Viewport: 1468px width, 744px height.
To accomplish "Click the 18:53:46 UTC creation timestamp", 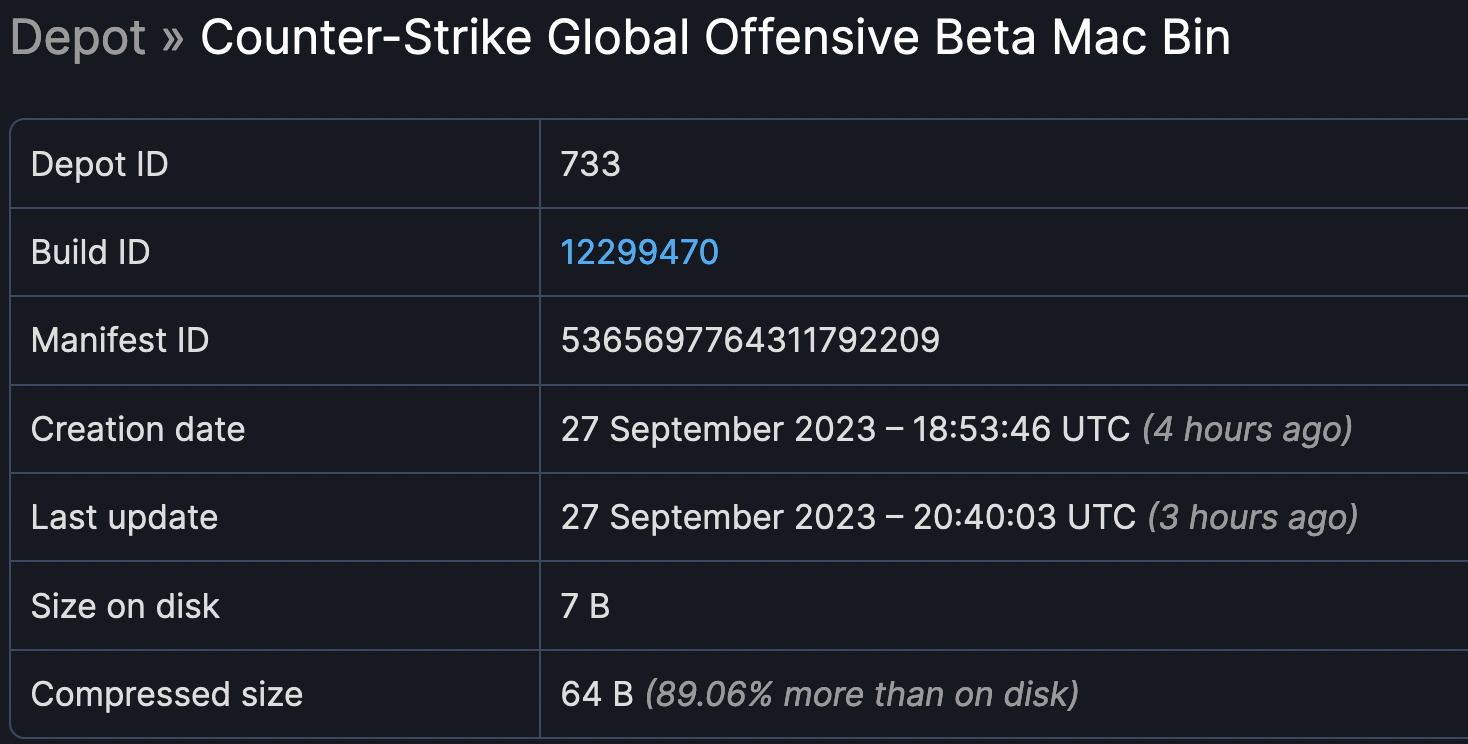I will click(1021, 429).
